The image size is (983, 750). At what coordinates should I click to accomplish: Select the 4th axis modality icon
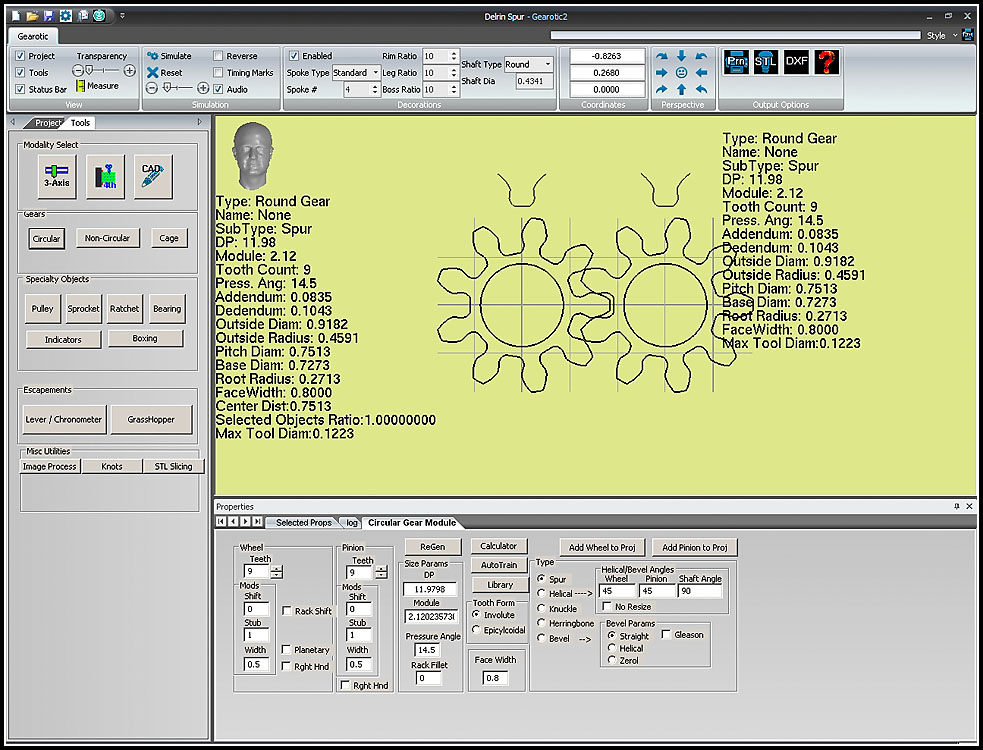(105, 176)
